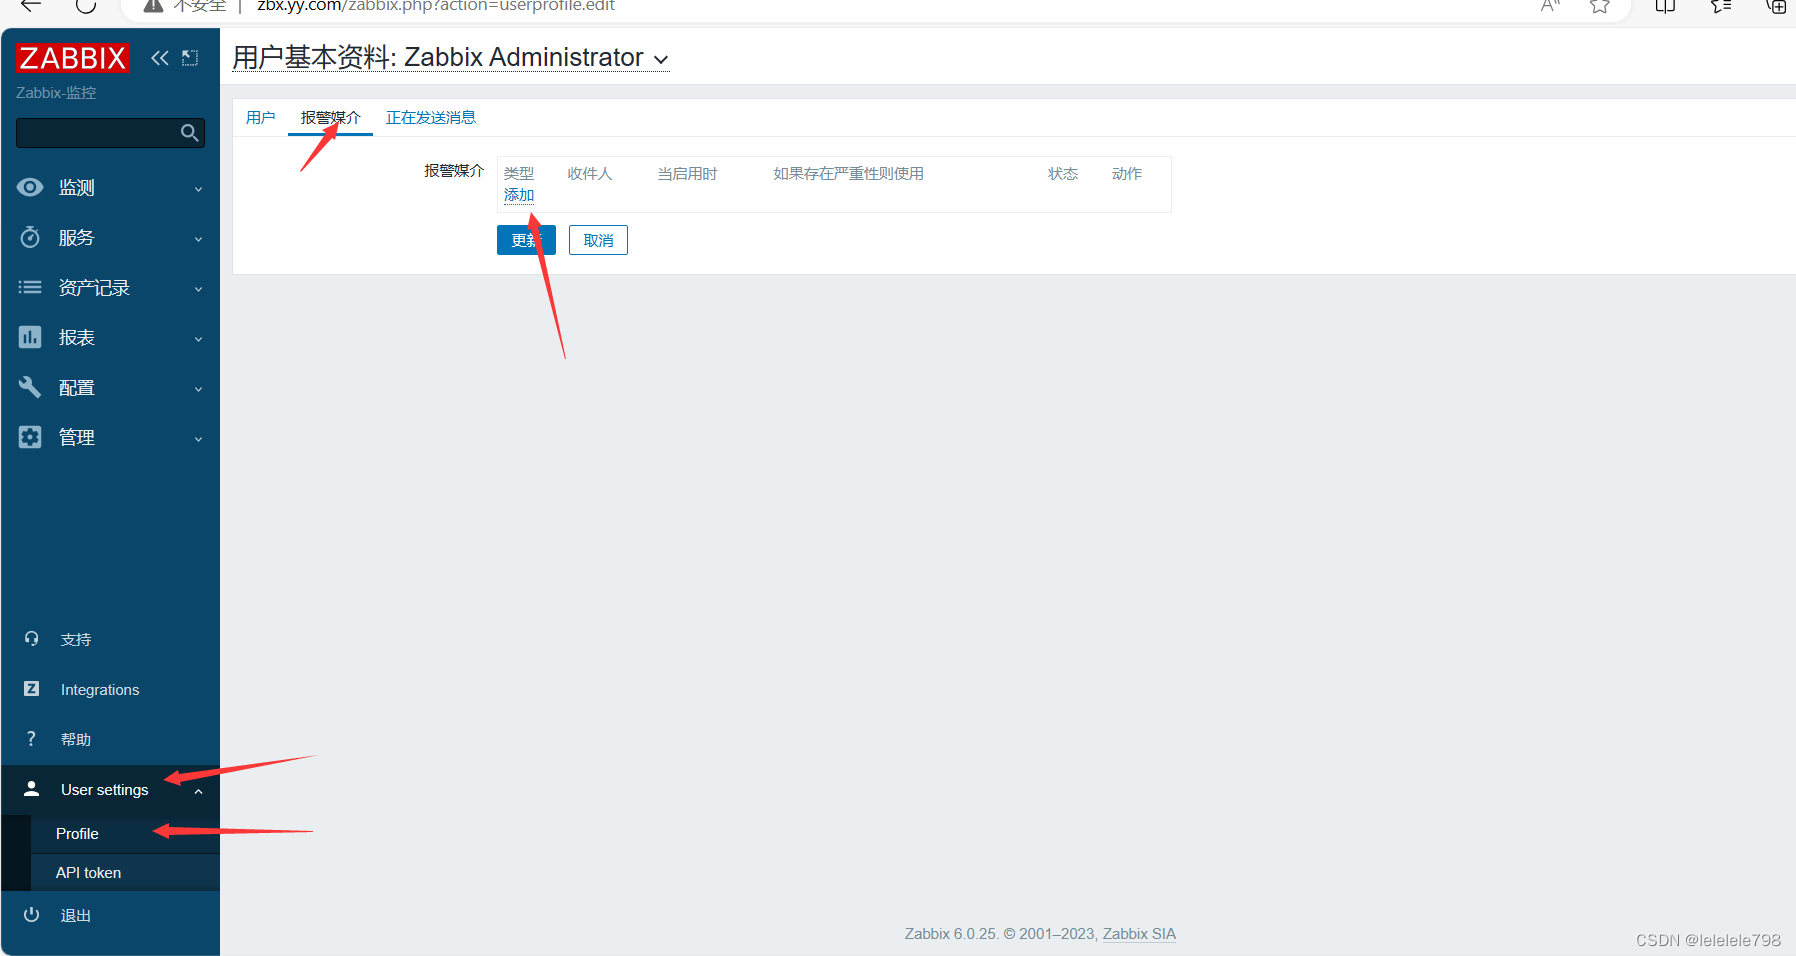Click the 当启用时 column header
The height and width of the screenshot is (956, 1796).
pos(687,173)
